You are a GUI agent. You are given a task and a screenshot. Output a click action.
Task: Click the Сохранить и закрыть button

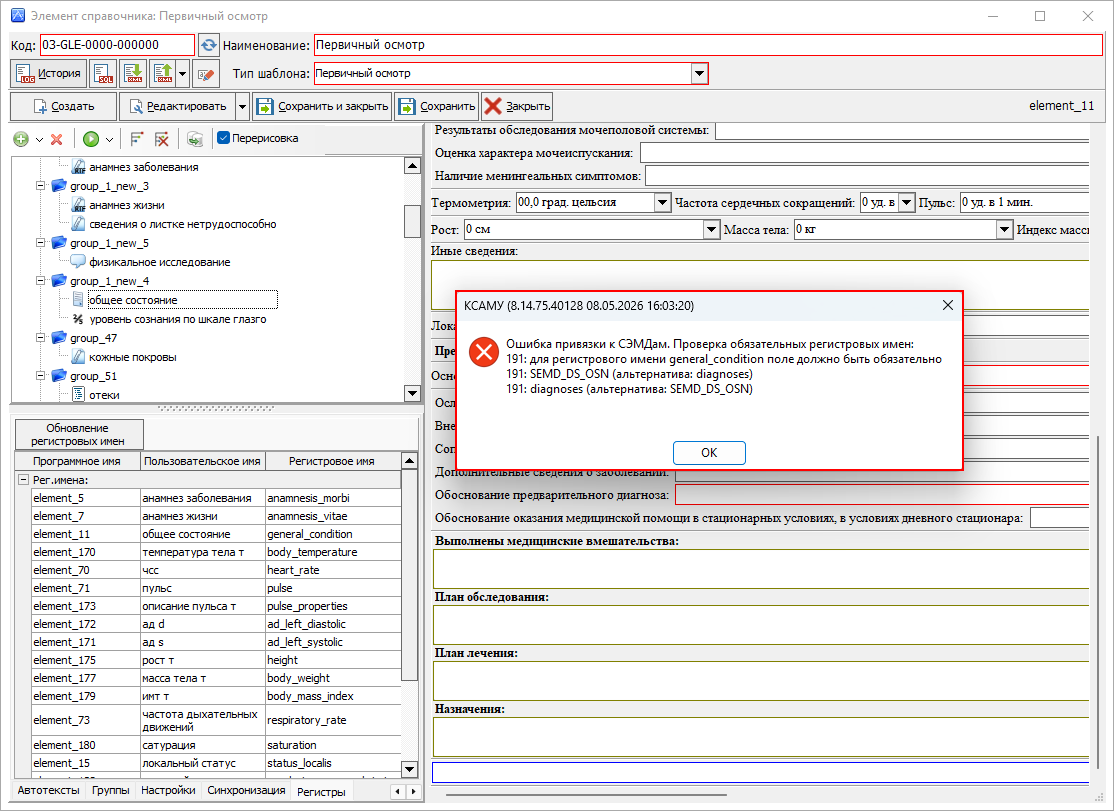pyautogui.click(x=323, y=107)
